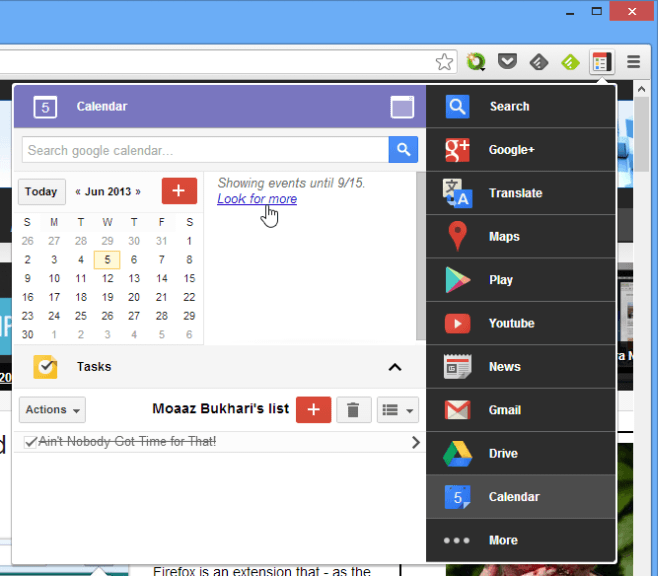Open Maps in the side menu
The width and height of the screenshot is (658, 576).
(x=521, y=237)
